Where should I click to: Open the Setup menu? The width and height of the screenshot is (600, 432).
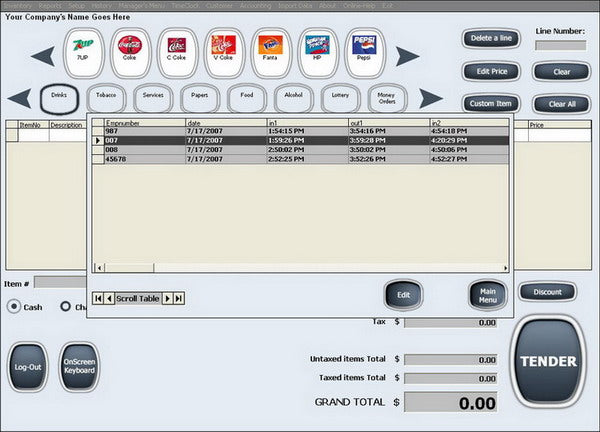point(77,6)
